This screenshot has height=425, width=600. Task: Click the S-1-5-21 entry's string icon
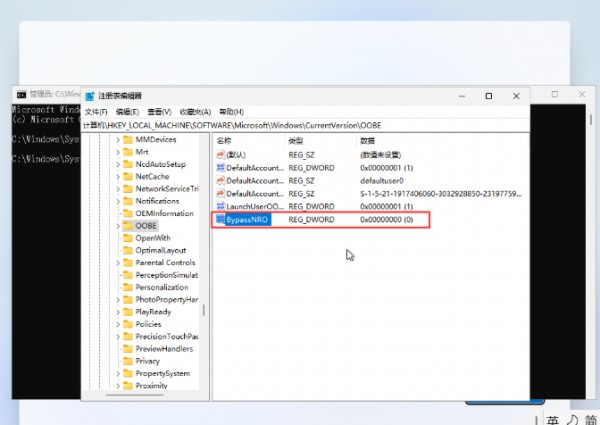click(x=220, y=194)
